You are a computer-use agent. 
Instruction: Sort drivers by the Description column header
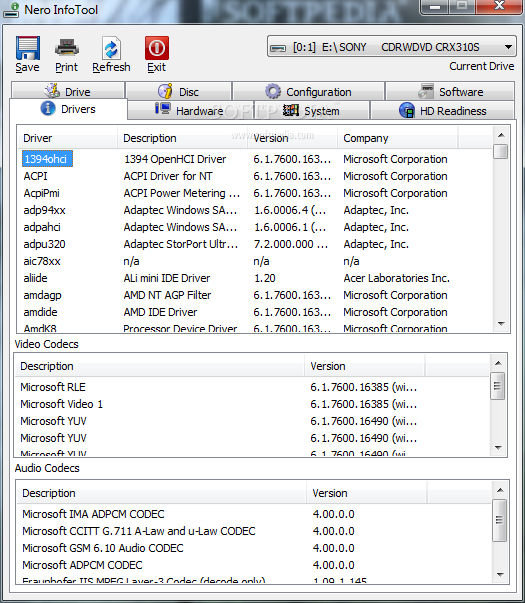coord(182,138)
